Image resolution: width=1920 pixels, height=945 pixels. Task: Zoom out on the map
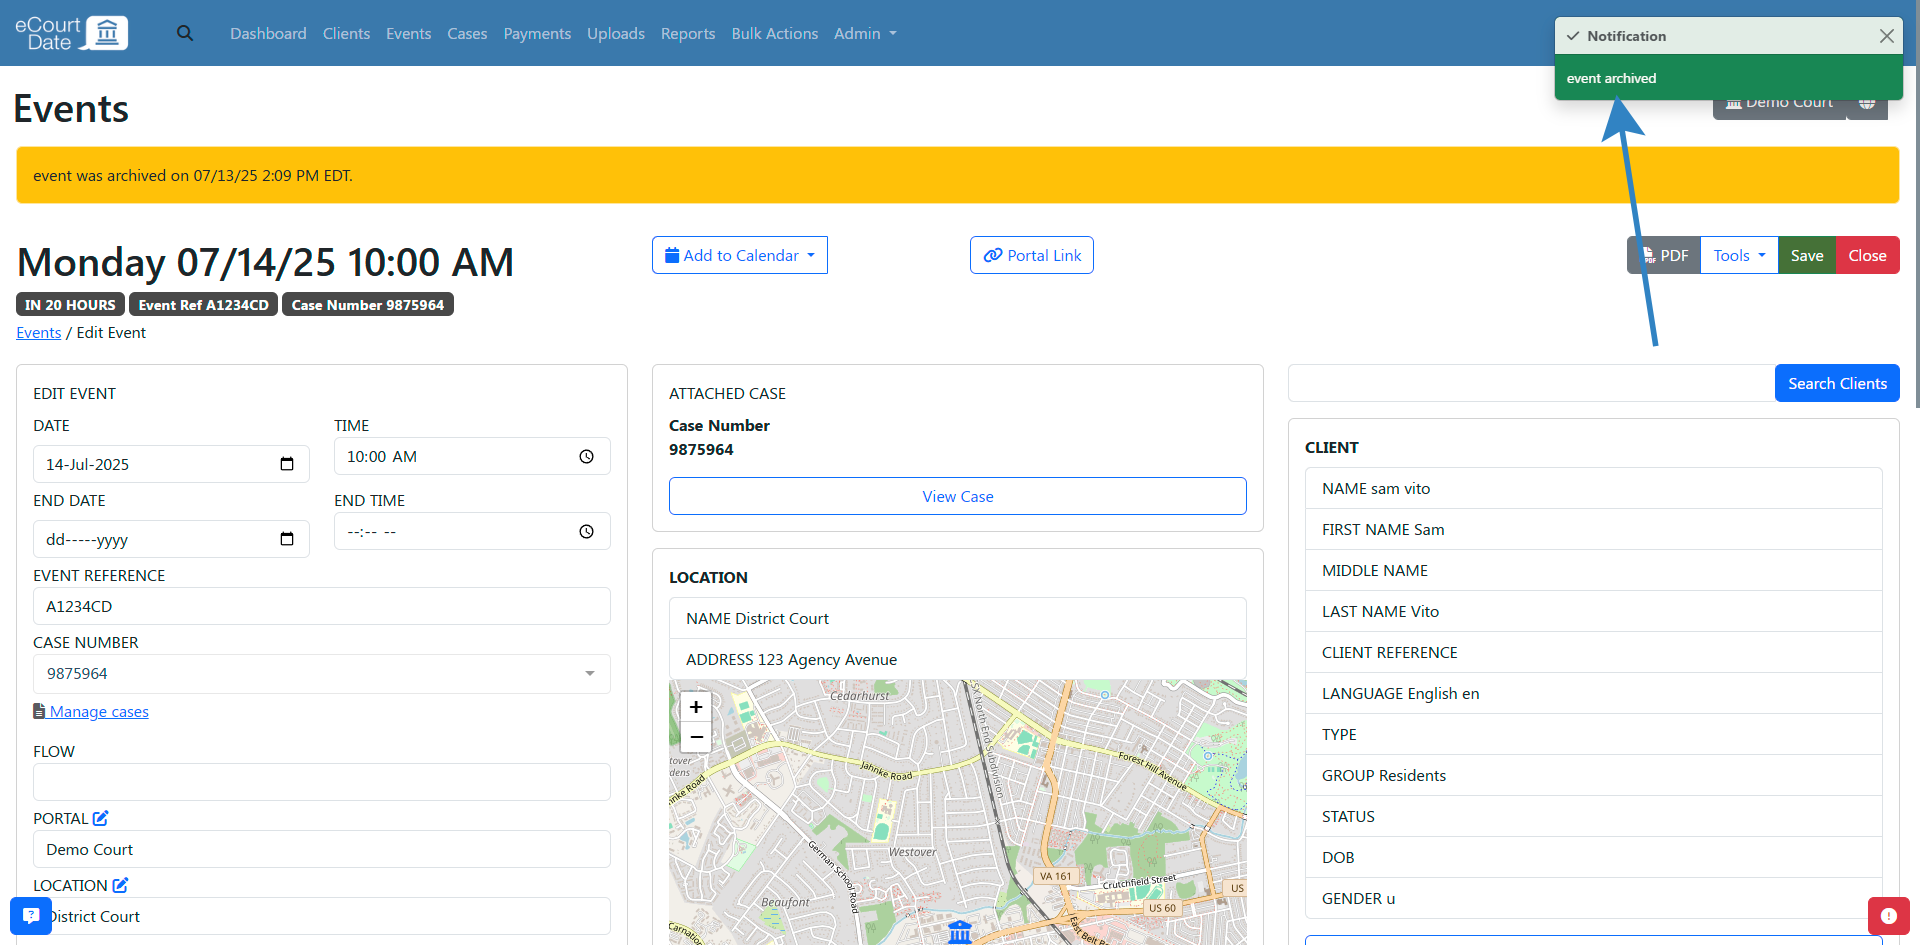696,737
